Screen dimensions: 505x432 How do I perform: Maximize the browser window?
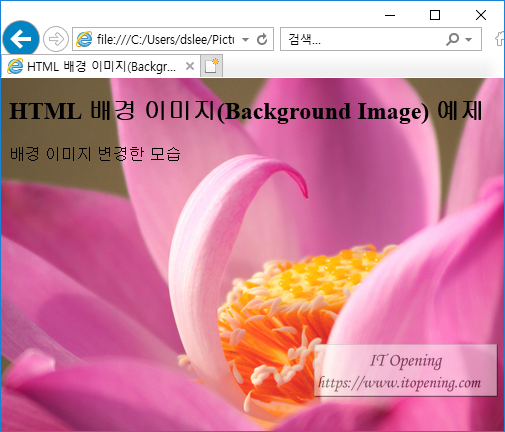[x=435, y=15]
